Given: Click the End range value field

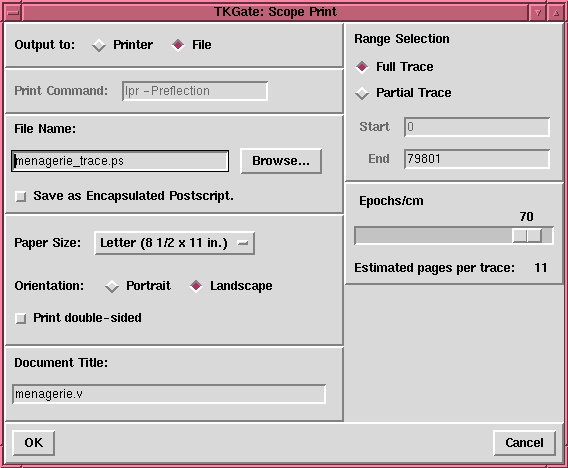Looking at the screenshot, I should (x=477, y=159).
